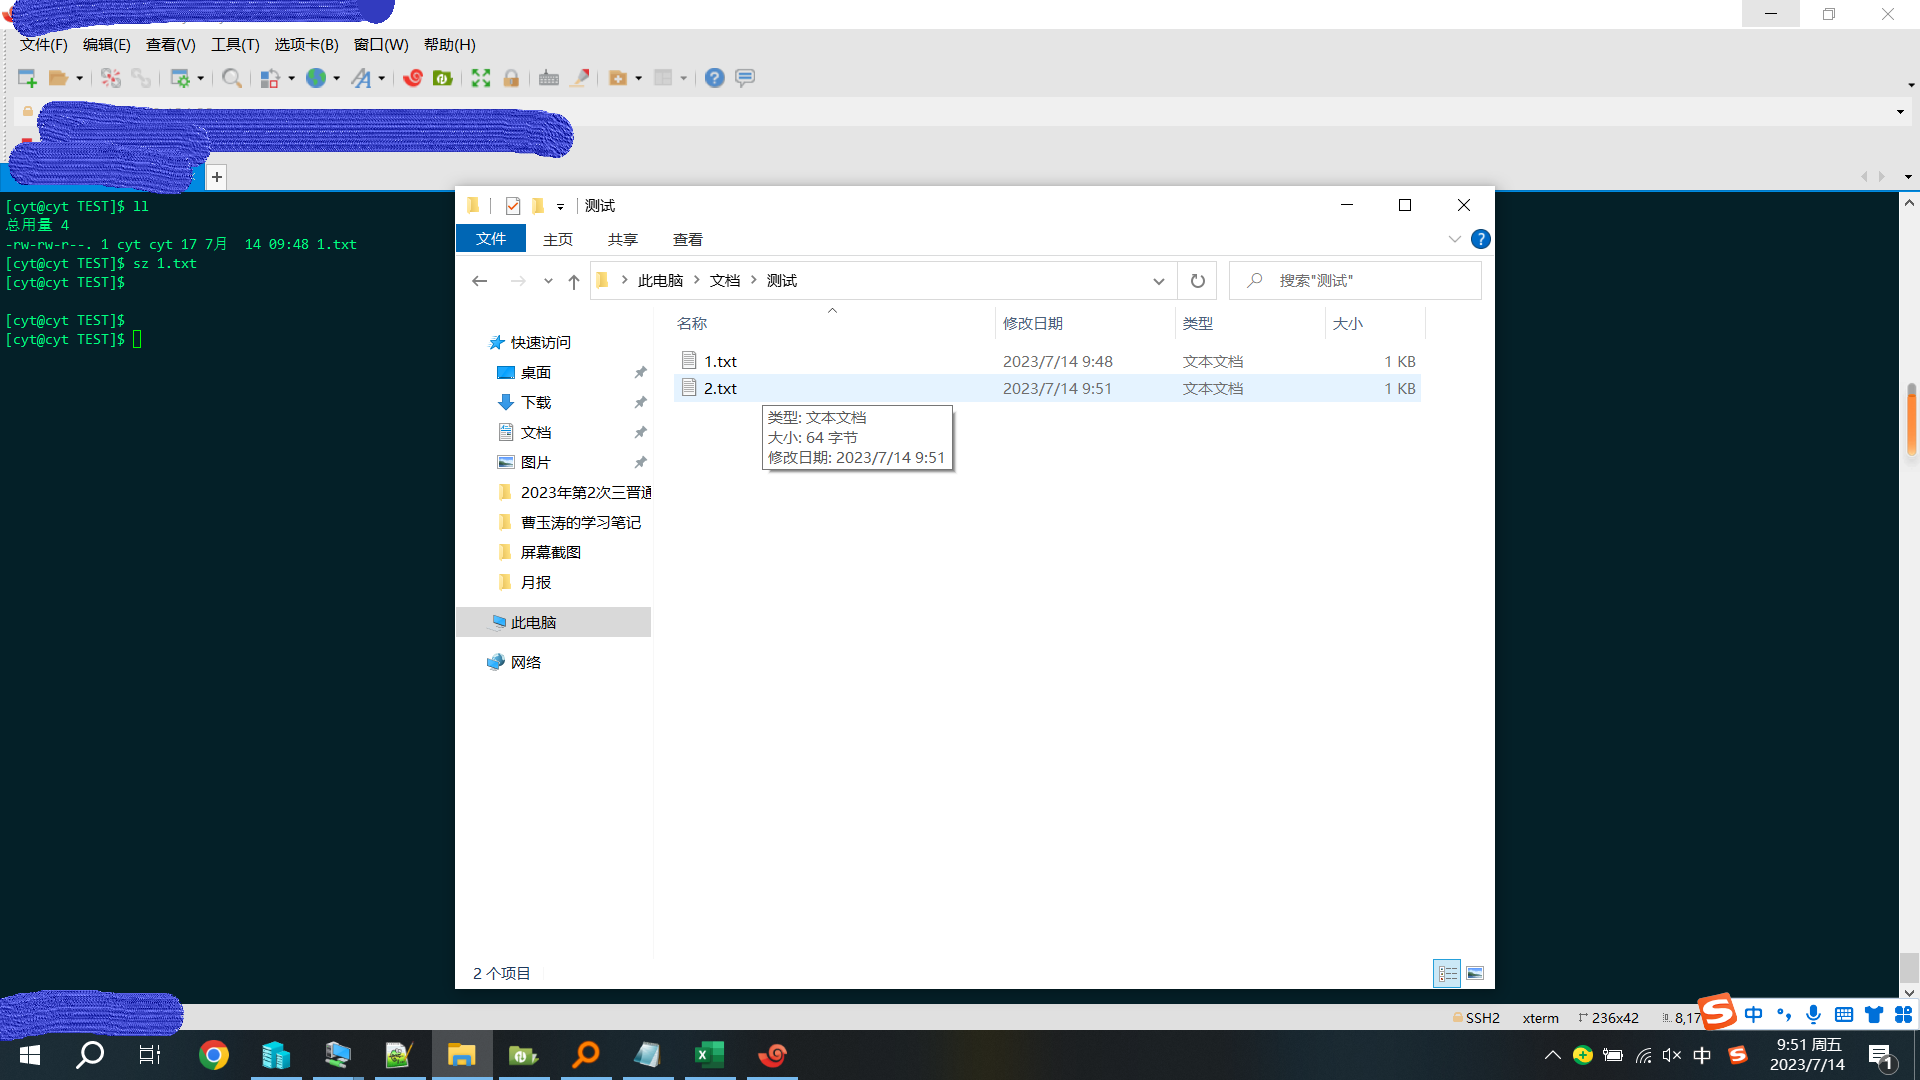Viewport: 1920px width, 1080px height.
Task: Select the 2.txt file row
Action: pos(1047,388)
